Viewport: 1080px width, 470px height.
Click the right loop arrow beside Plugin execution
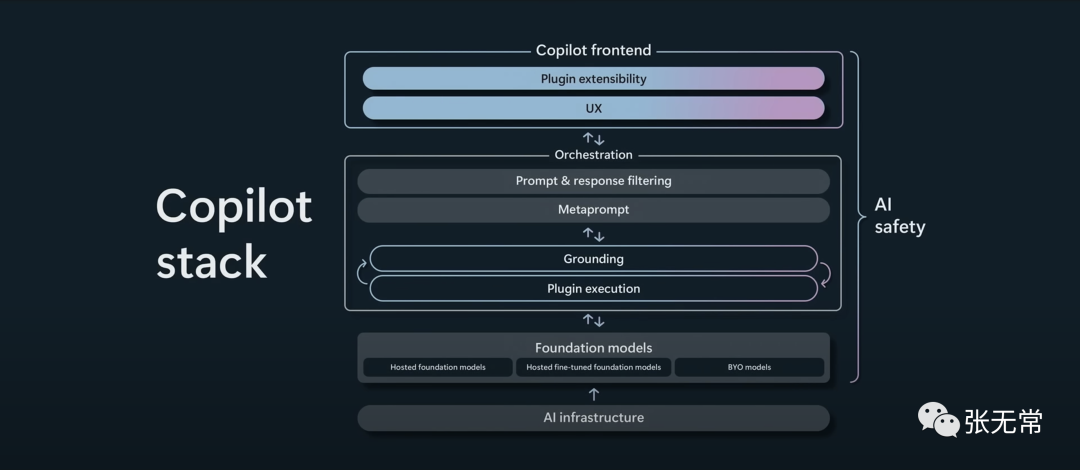tap(824, 274)
